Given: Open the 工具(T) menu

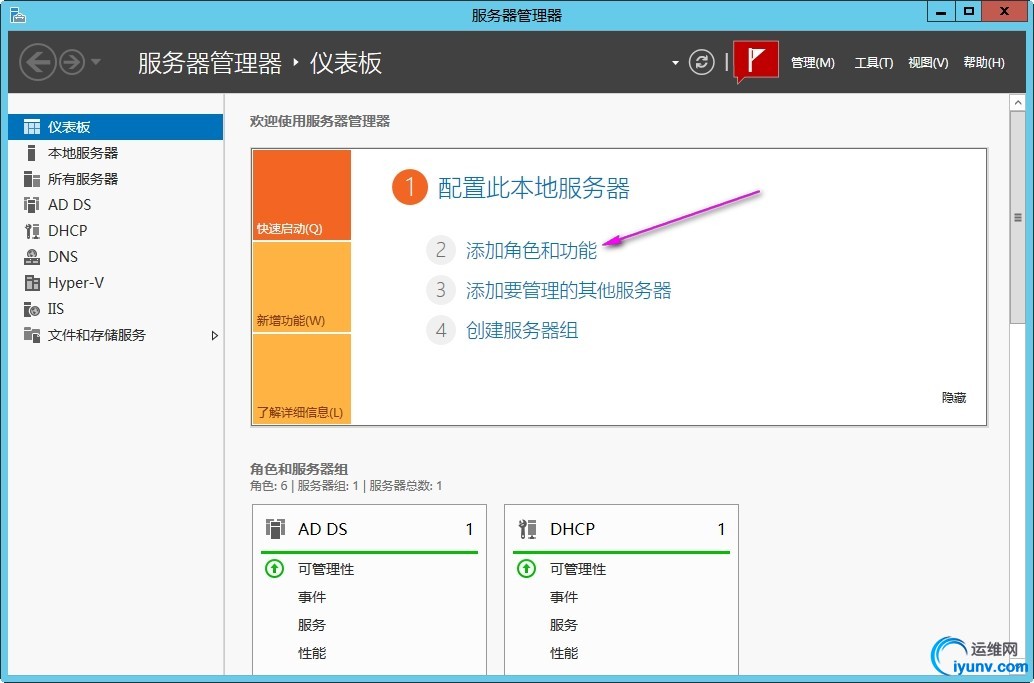Looking at the screenshot, I should [874, 63].
